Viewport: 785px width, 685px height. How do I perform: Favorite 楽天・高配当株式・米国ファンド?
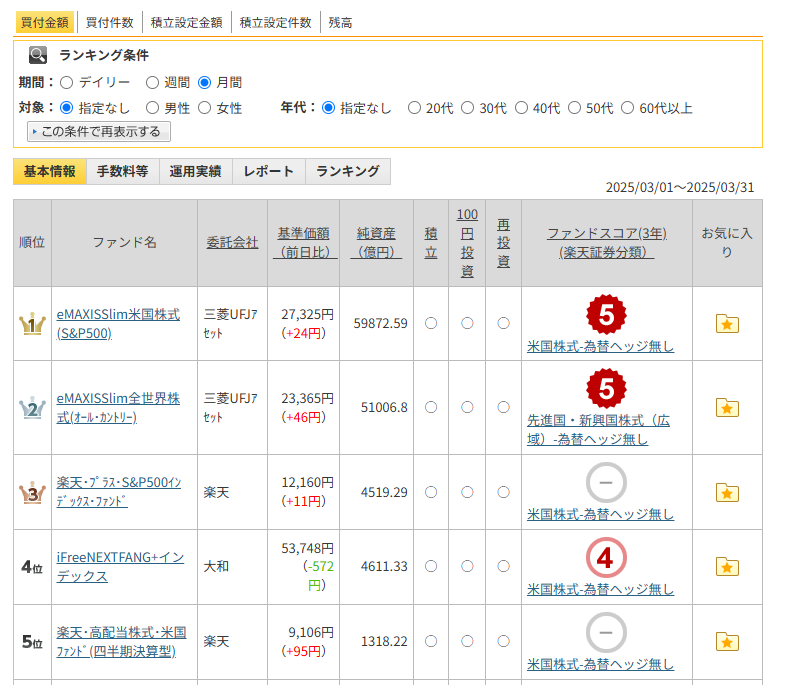pyautogui.click(x=727, y=642)
